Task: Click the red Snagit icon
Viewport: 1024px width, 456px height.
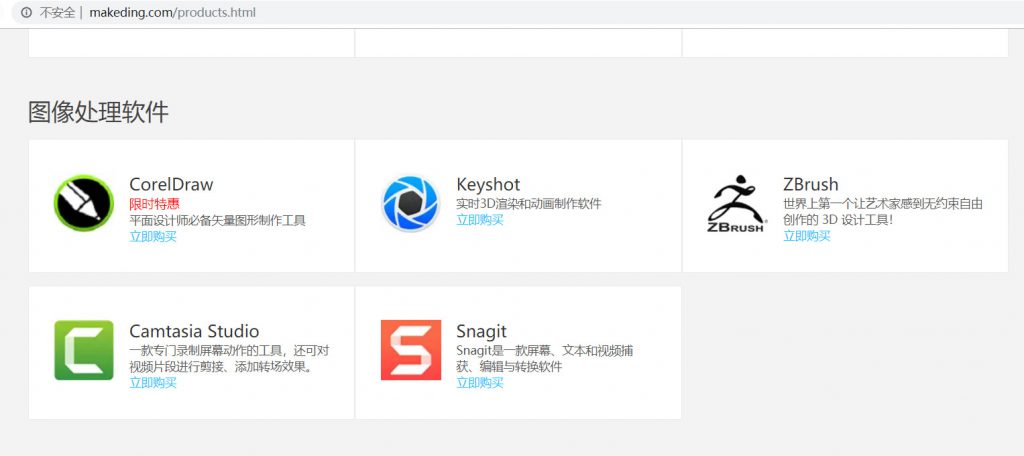Action: click(x=410, y=350)
